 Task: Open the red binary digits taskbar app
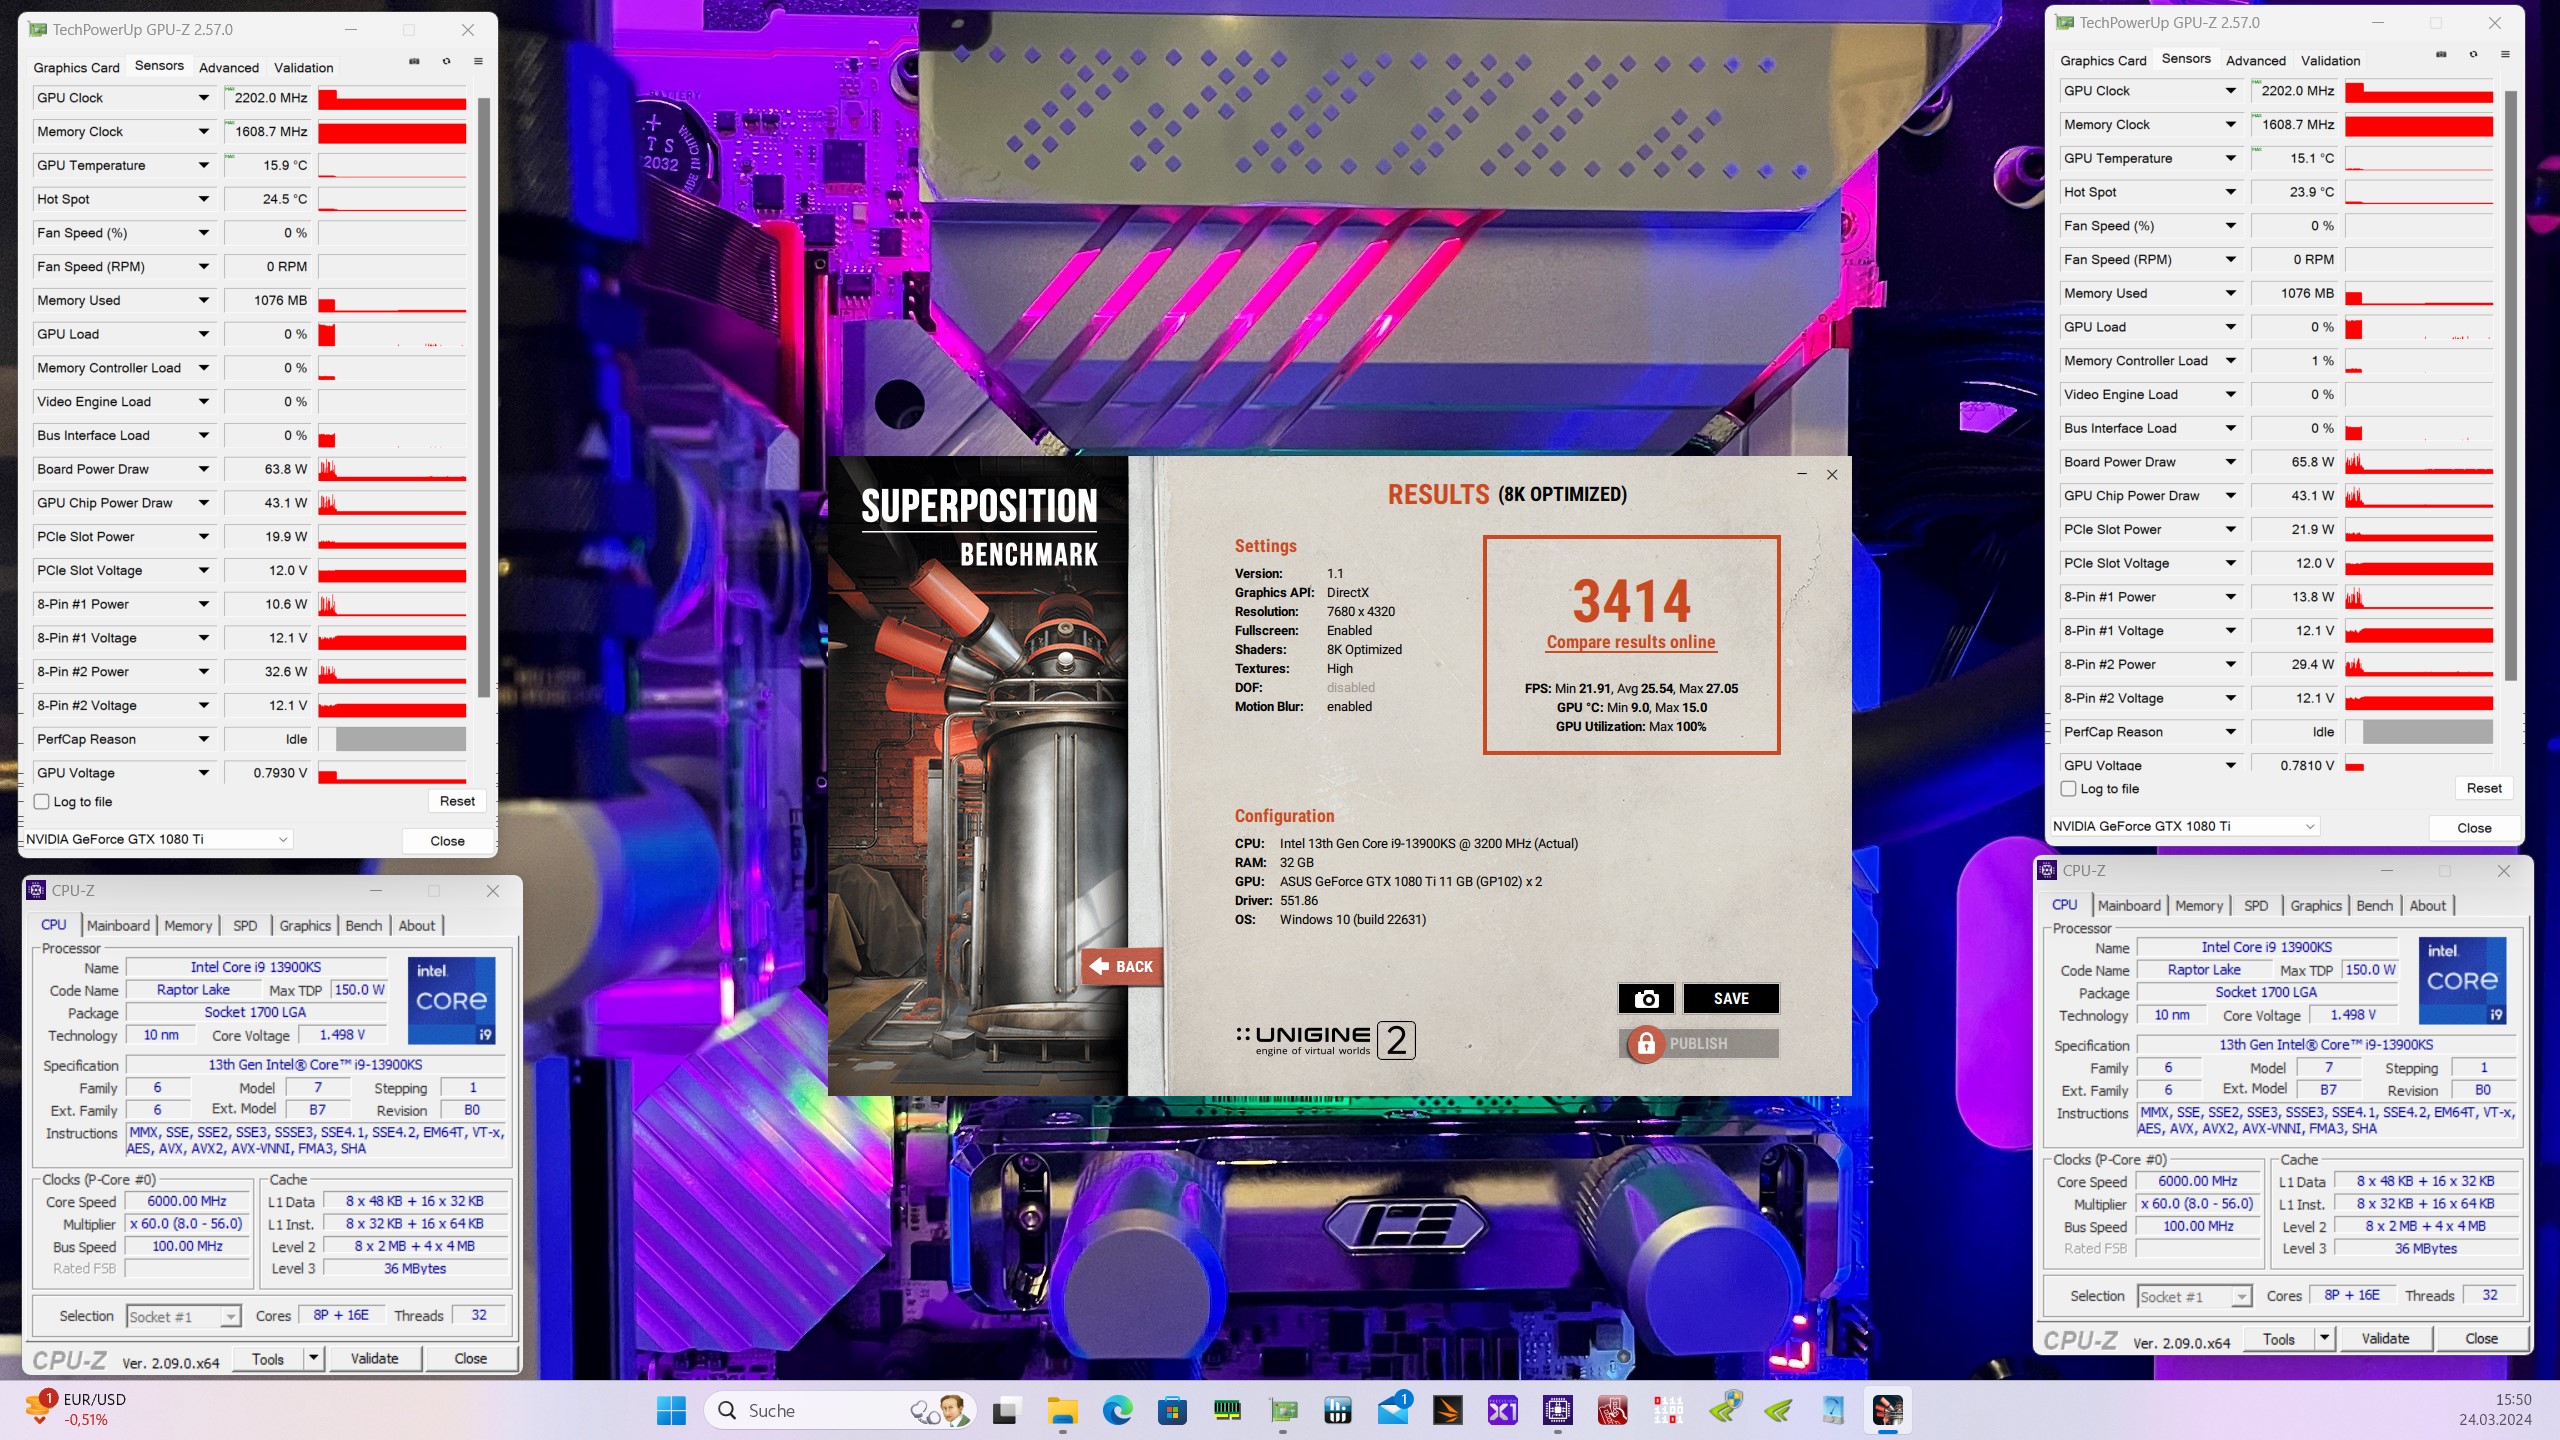click(1668, 1411)
